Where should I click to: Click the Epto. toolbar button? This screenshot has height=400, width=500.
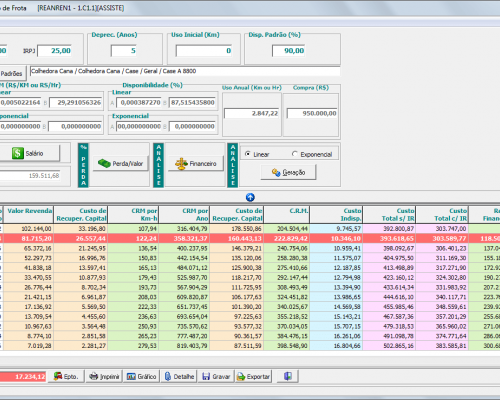tap(66, 376)
